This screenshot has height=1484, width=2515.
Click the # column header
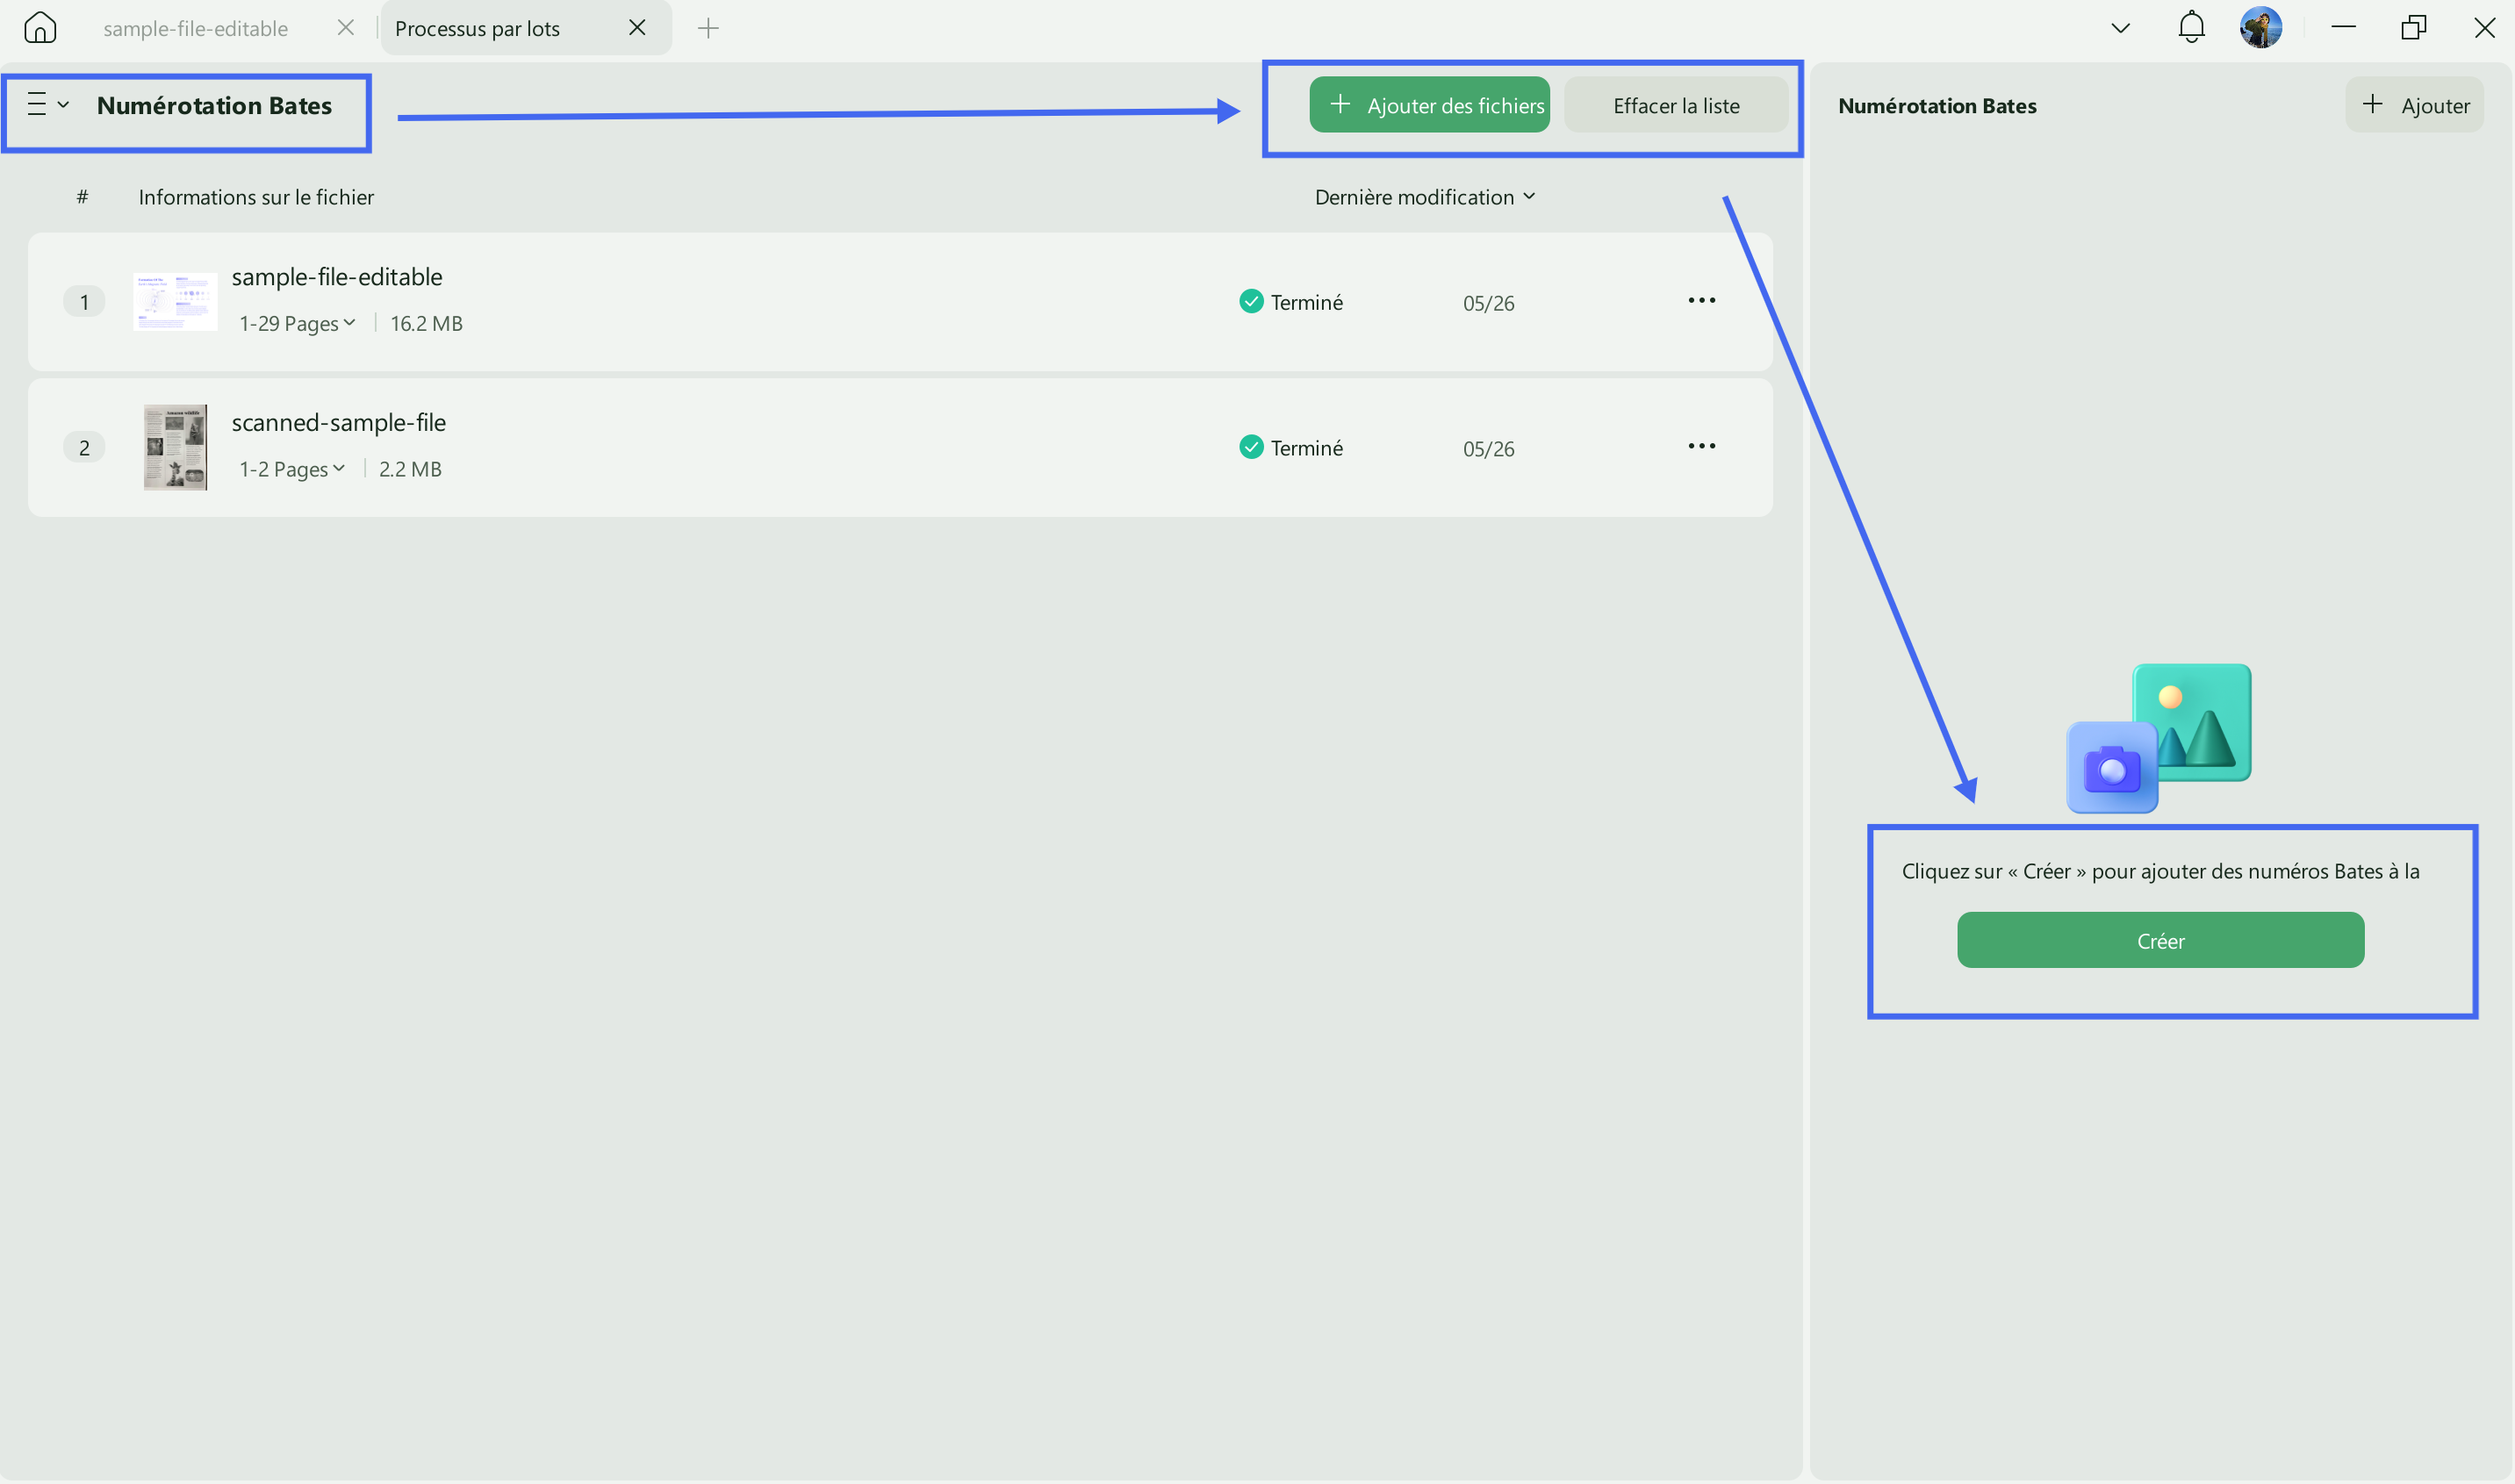point(82,197)
